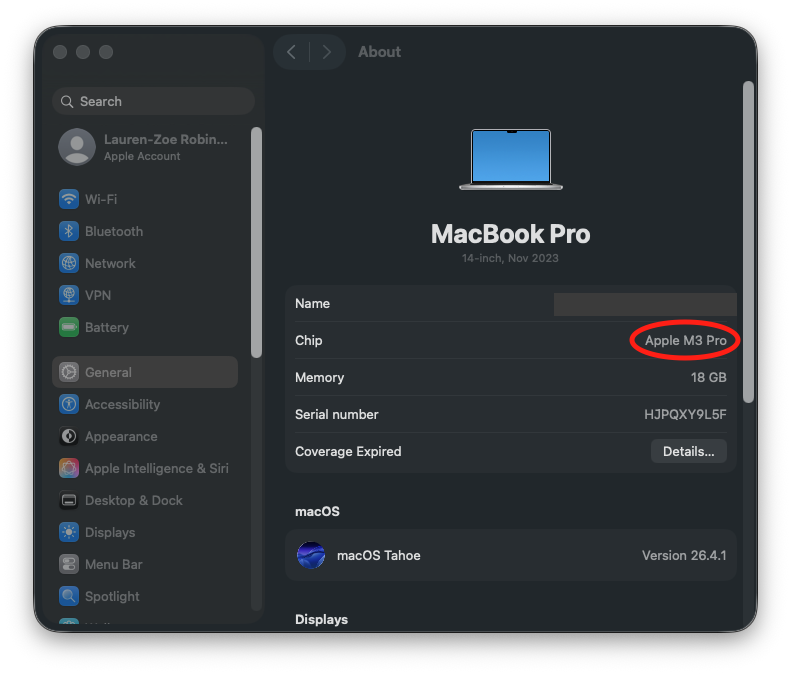The height and width of the screenshot is (674, 791).
Task: Open the Network globe icon
Action: pos(69,263)
